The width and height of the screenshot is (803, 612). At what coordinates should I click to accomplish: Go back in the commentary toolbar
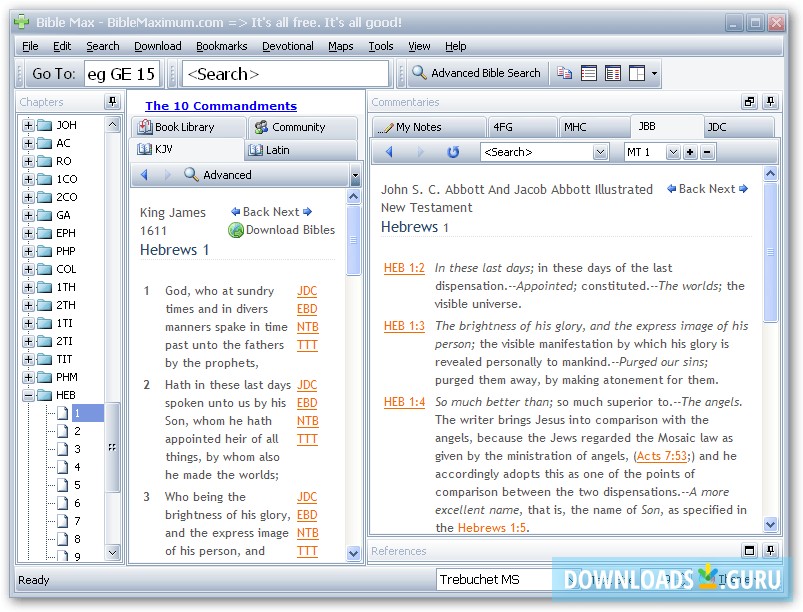tap(389, 152)
